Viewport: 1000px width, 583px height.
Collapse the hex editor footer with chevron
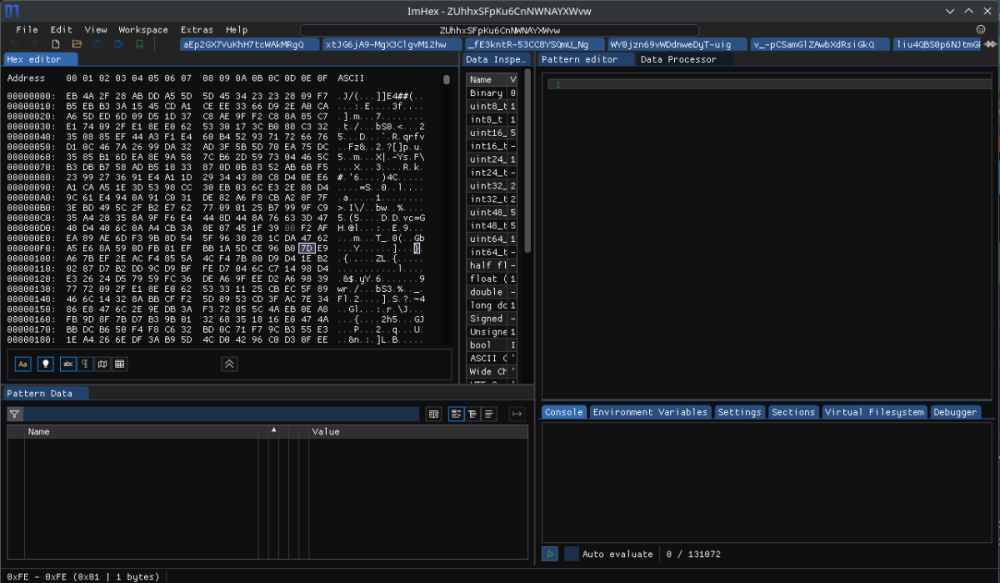pos(229,364)
